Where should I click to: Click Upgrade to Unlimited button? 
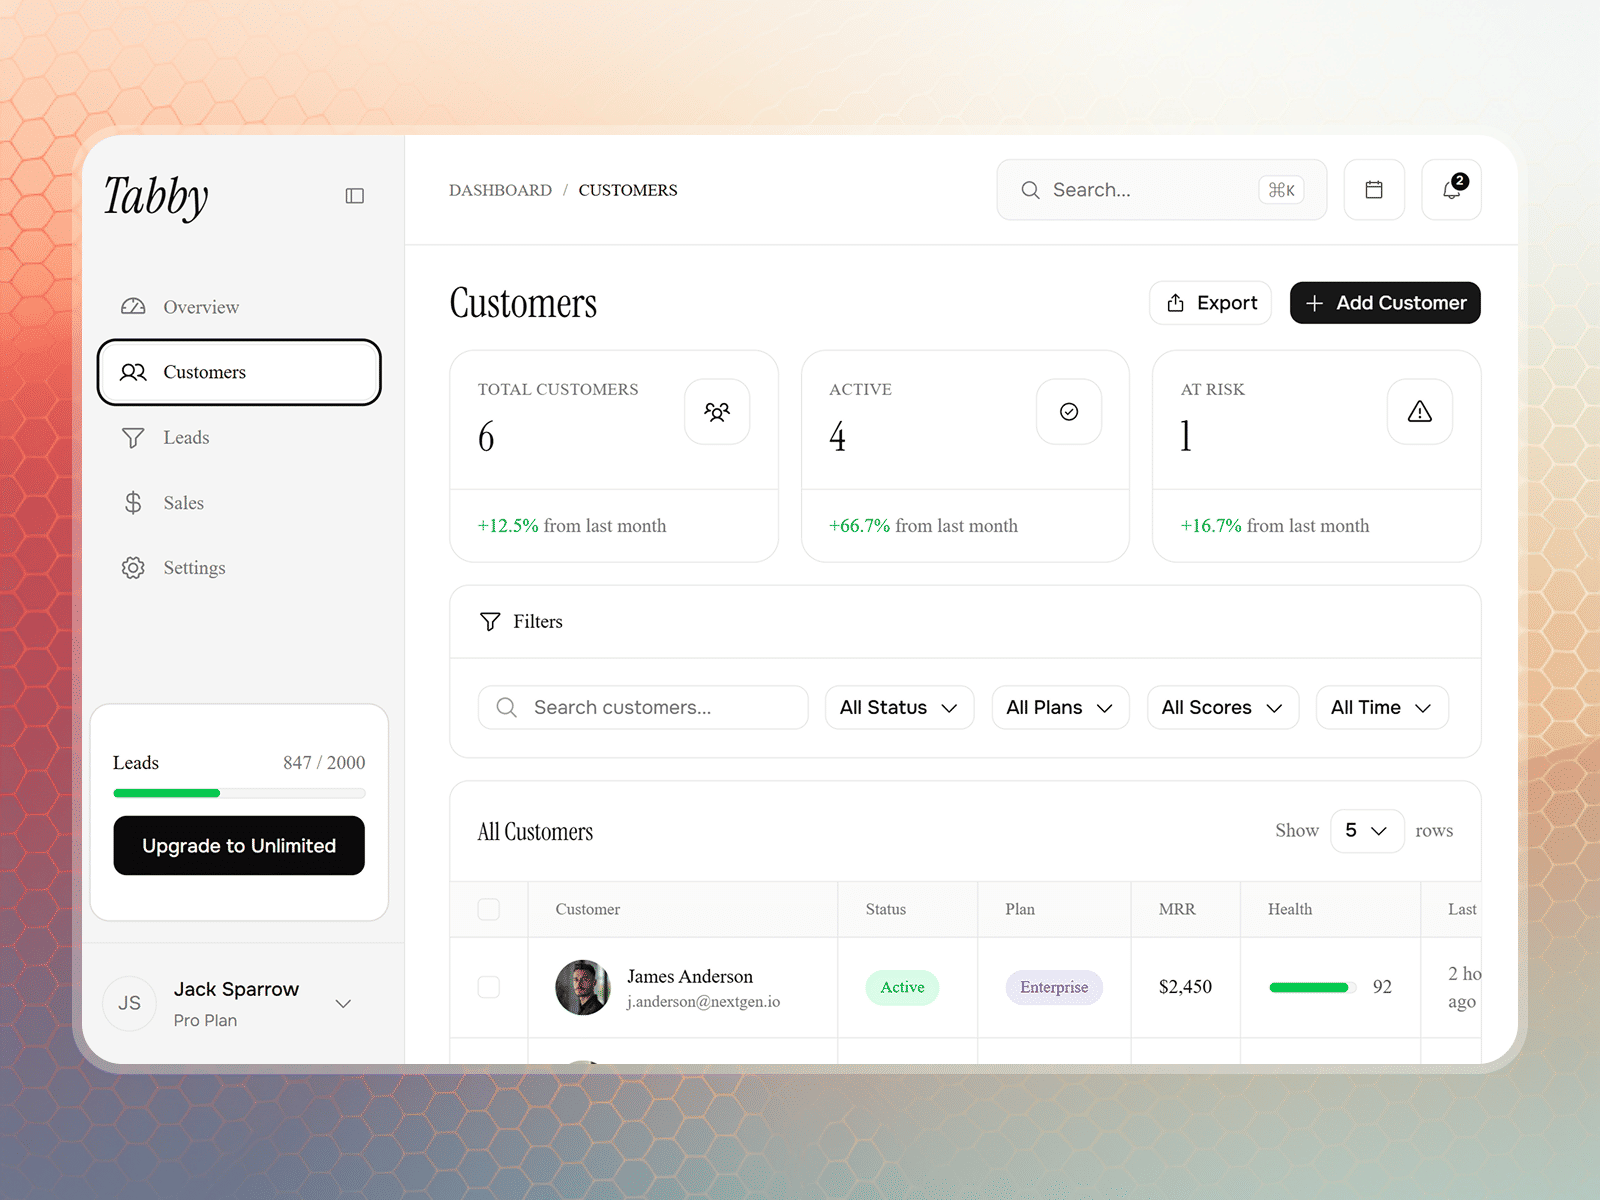tap(239, 846)
